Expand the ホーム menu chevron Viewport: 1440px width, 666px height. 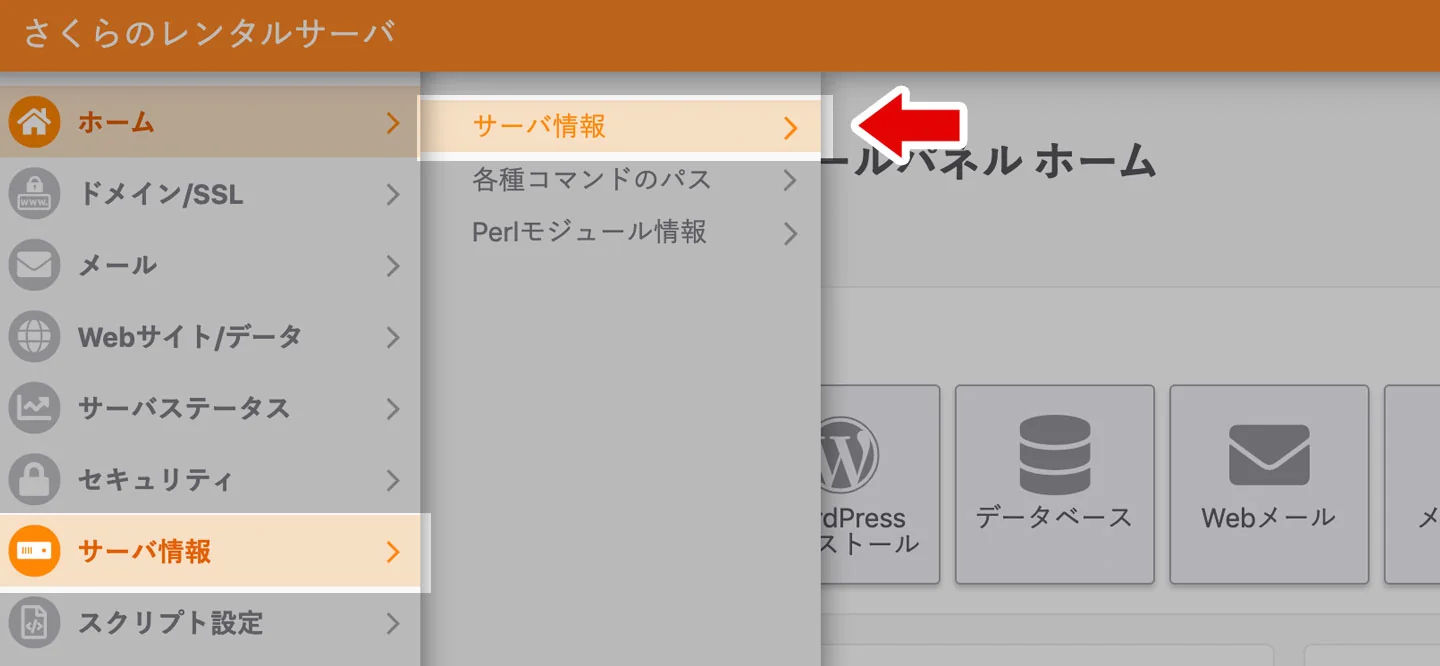tap(393, 123)
